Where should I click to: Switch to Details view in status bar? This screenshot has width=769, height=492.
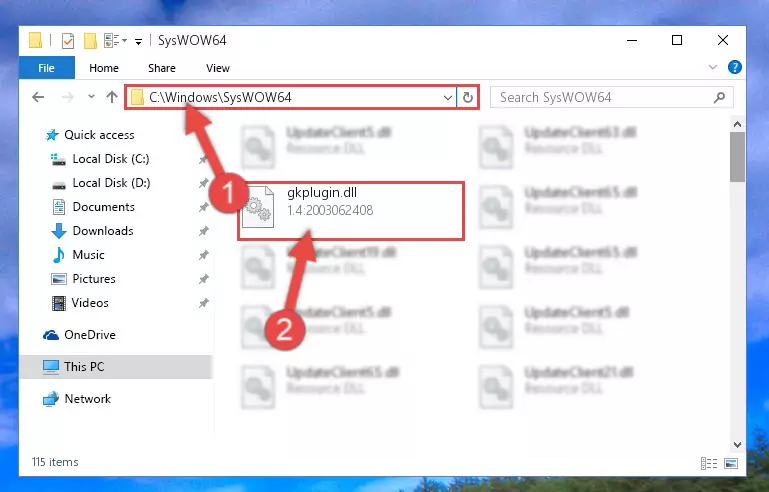coord(709,463)
